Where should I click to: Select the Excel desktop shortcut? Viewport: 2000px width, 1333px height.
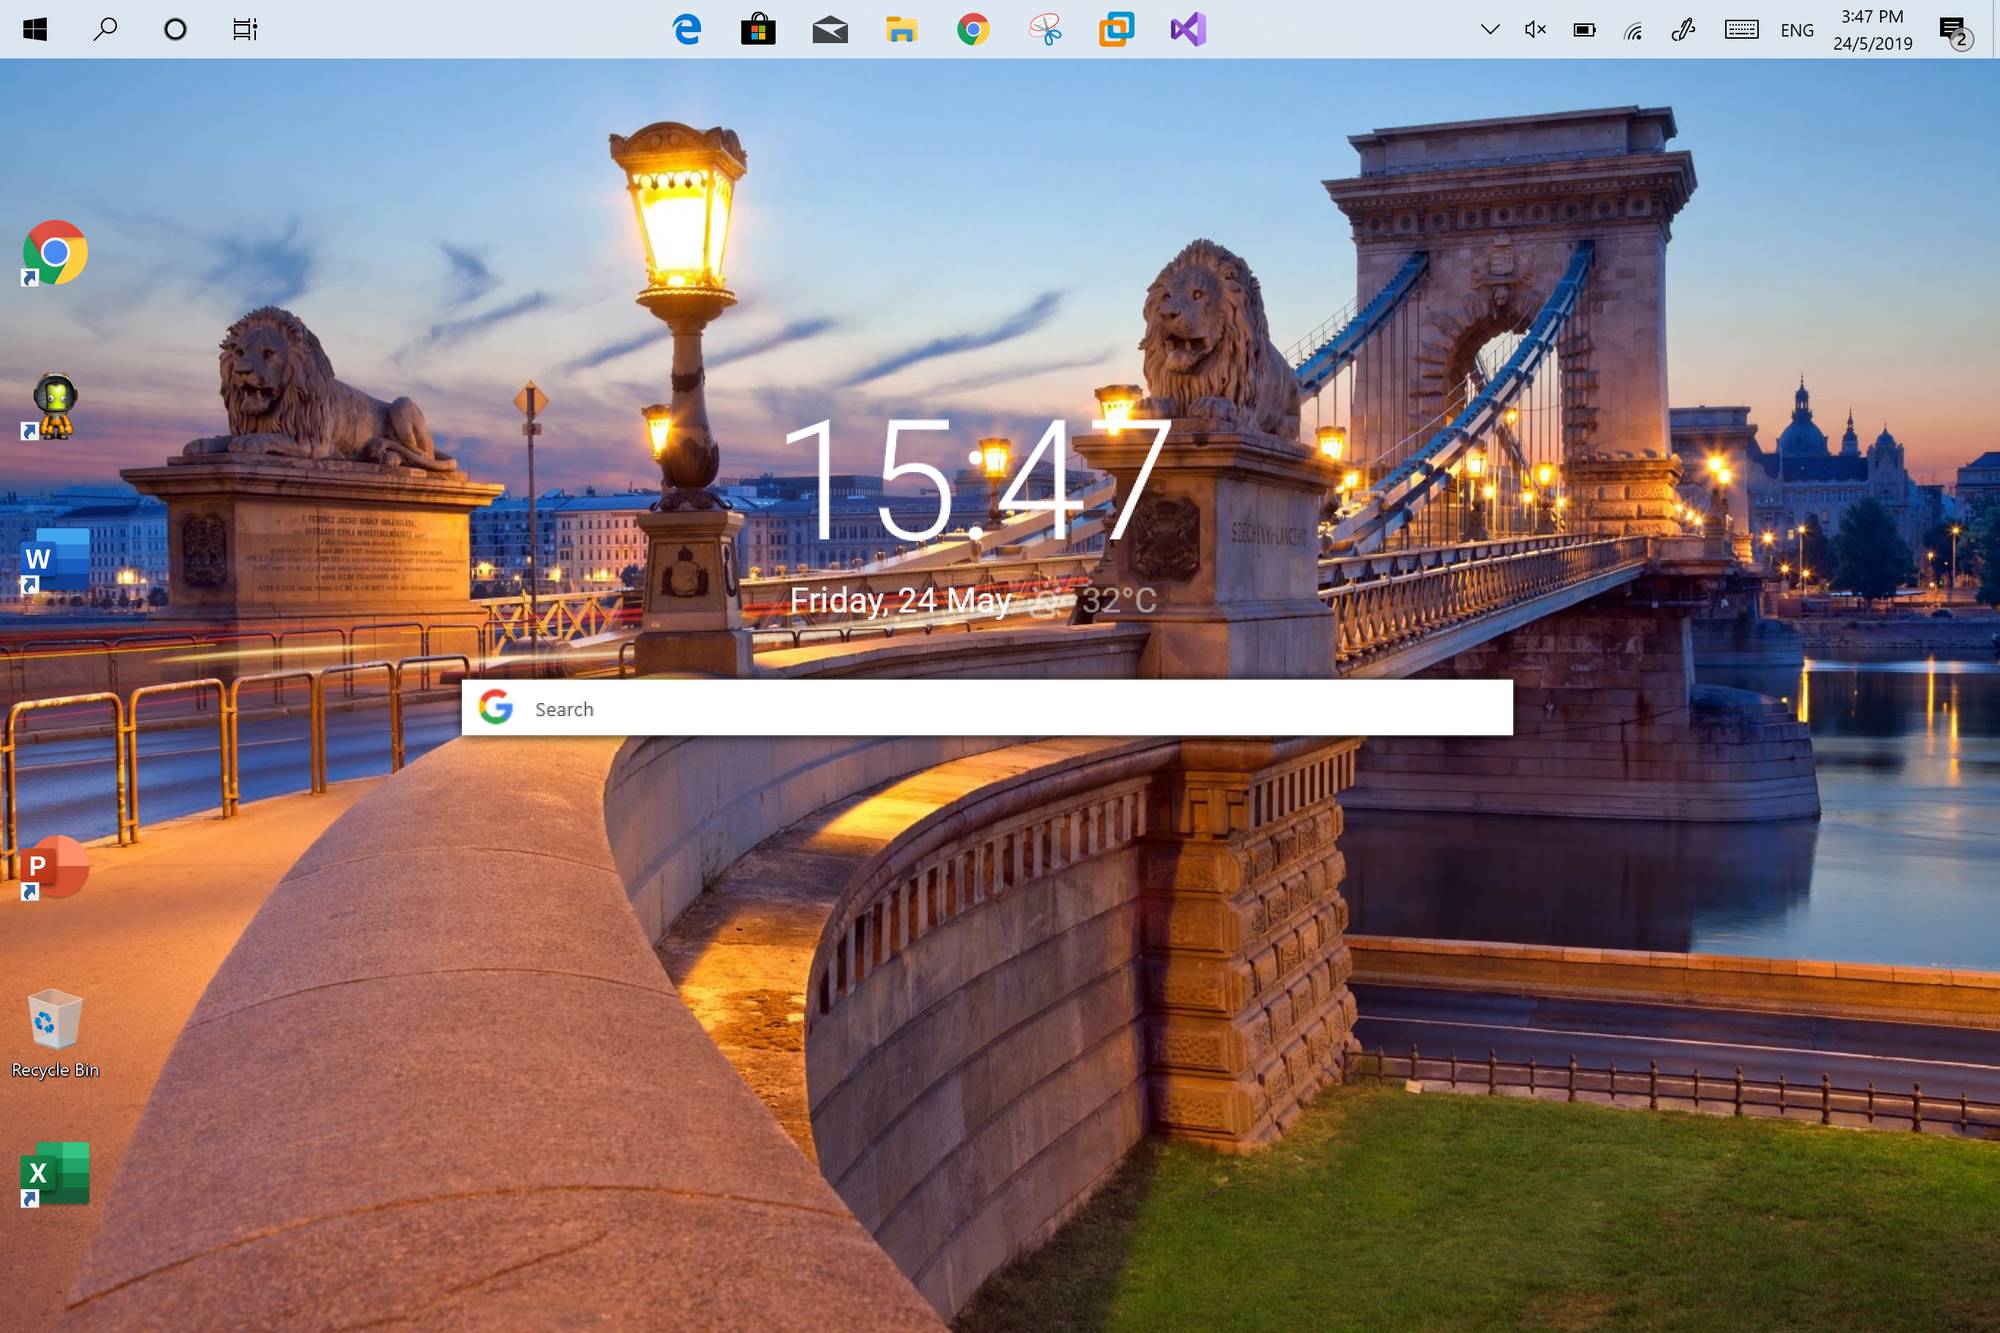(x=55, y=1174)
